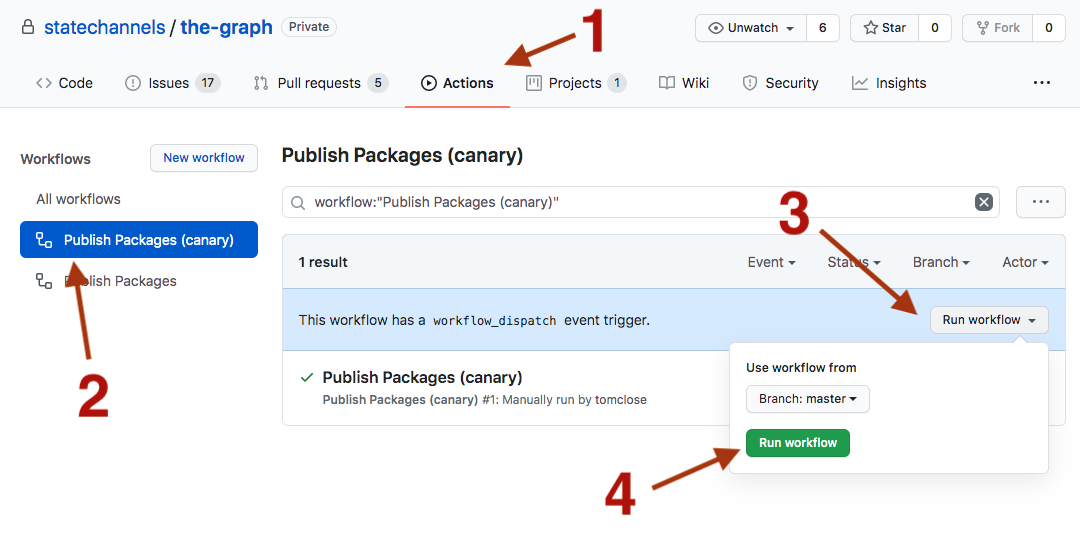The height and width of the screenshot is (547, 1080).
Task: Switch to the Issues tab
Action: coord(172,83)
